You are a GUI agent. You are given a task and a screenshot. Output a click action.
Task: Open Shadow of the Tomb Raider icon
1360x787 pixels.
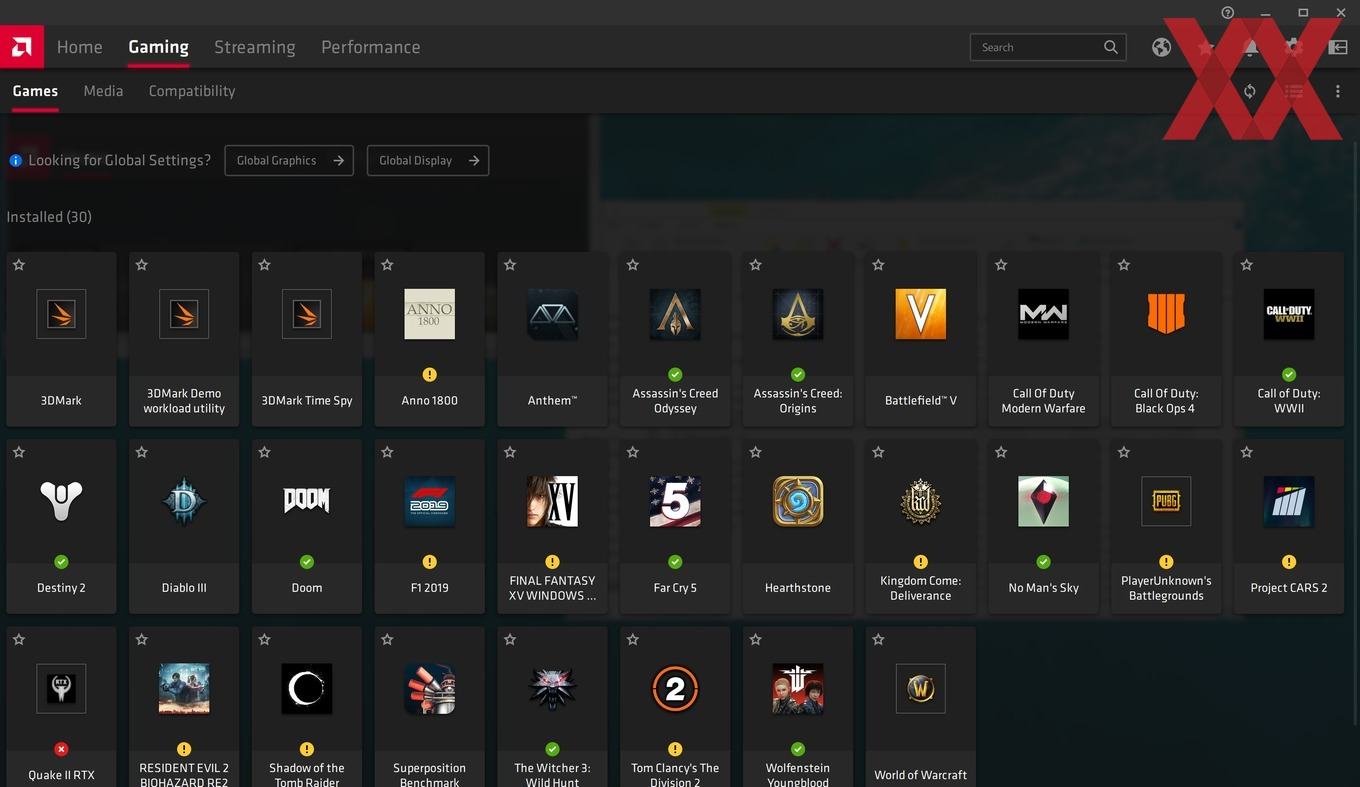306,689
